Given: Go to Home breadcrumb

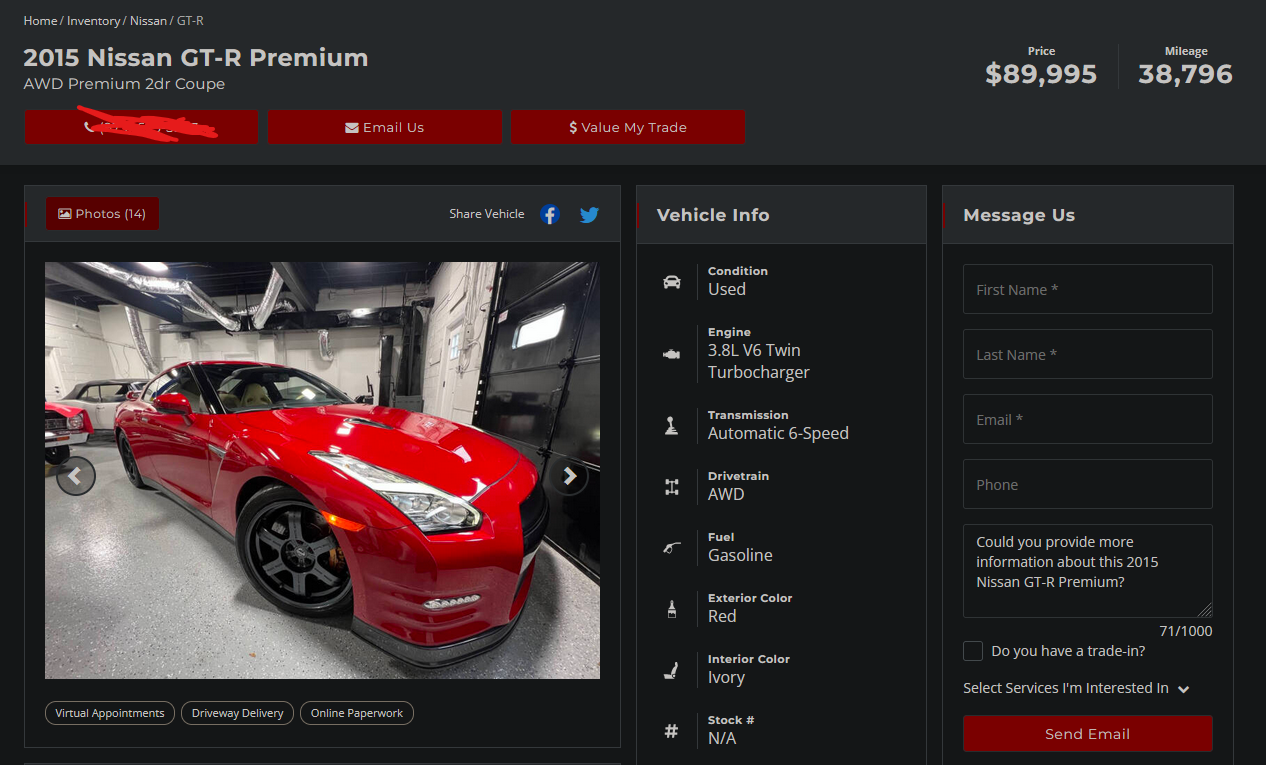Looking at the screenshot, I should [x=40, y=21].
